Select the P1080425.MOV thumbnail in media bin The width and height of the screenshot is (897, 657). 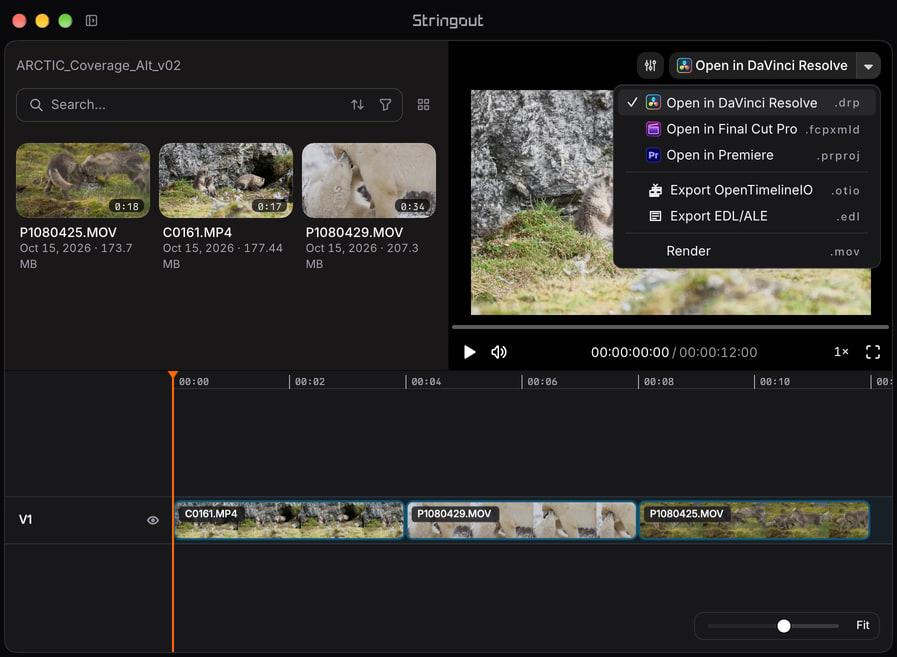coord(83,180)
